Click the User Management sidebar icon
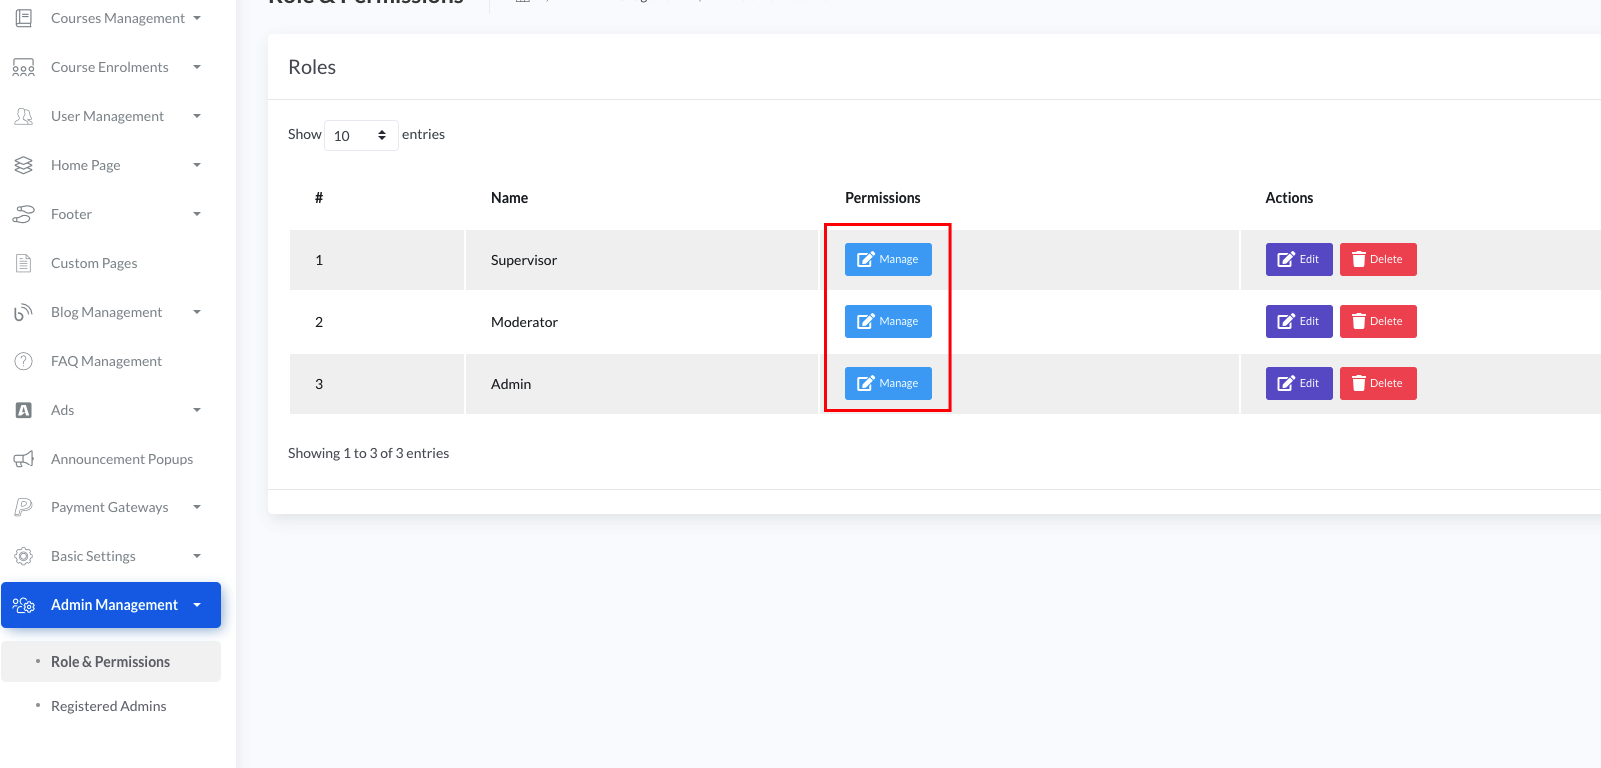The height and width of the screenshot is (768, 1601). coord(23,116)
